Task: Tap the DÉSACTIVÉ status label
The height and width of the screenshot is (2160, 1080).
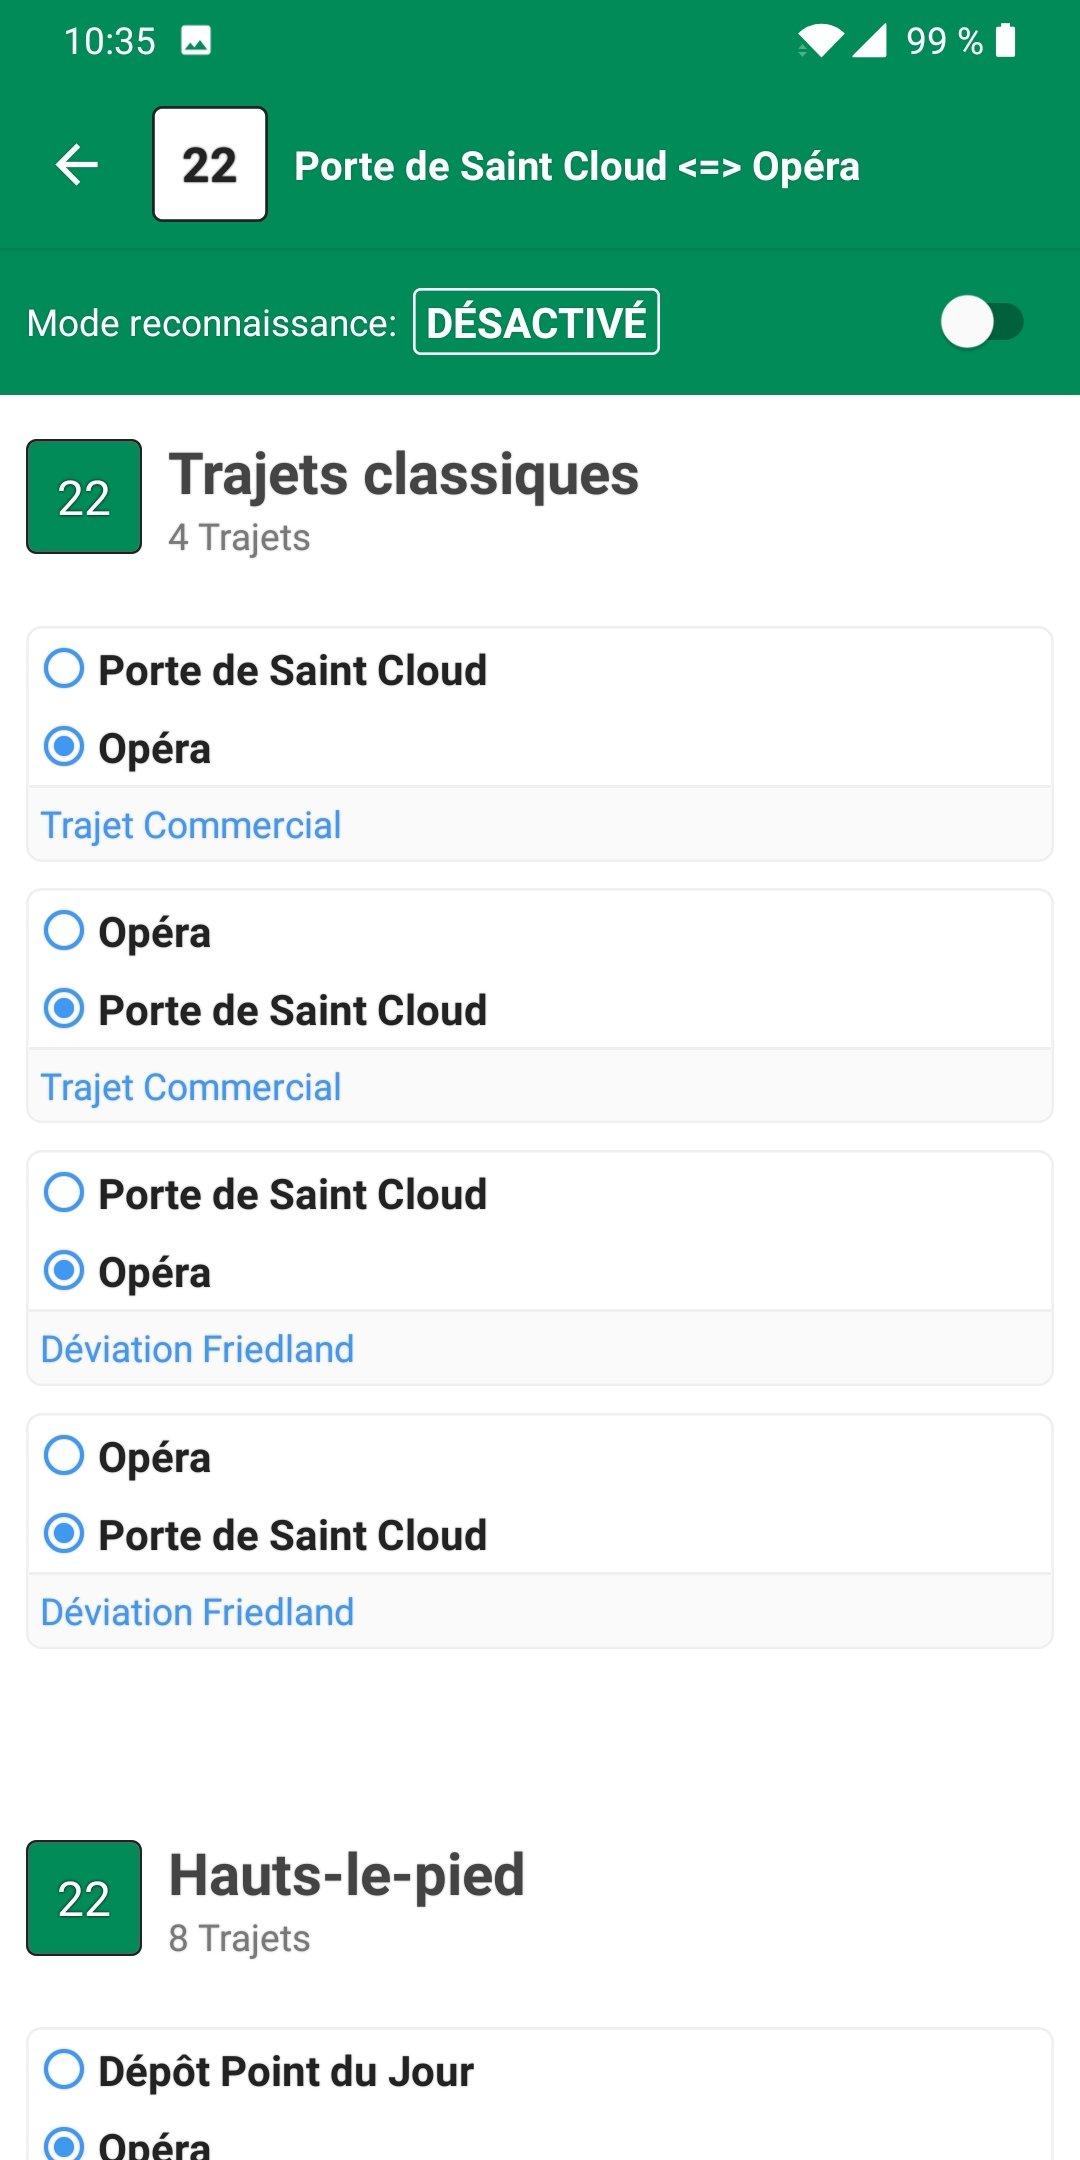Action: (x=536, y=323)
